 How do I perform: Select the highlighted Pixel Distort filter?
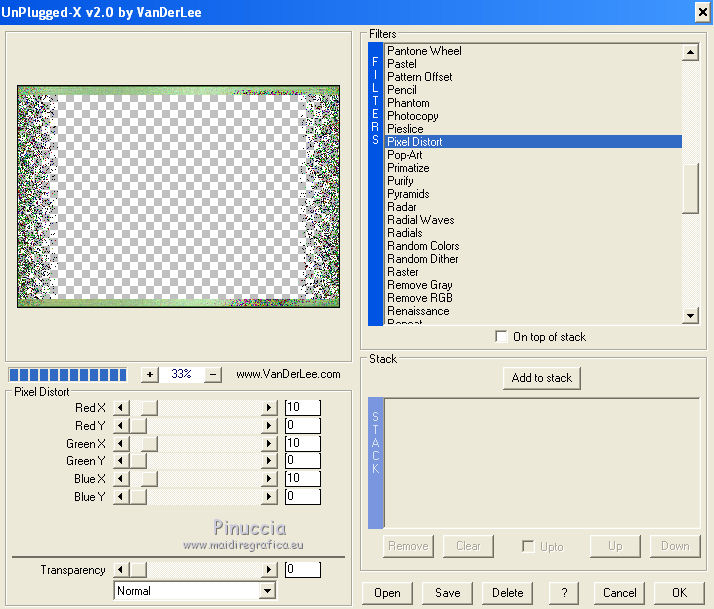533,142
